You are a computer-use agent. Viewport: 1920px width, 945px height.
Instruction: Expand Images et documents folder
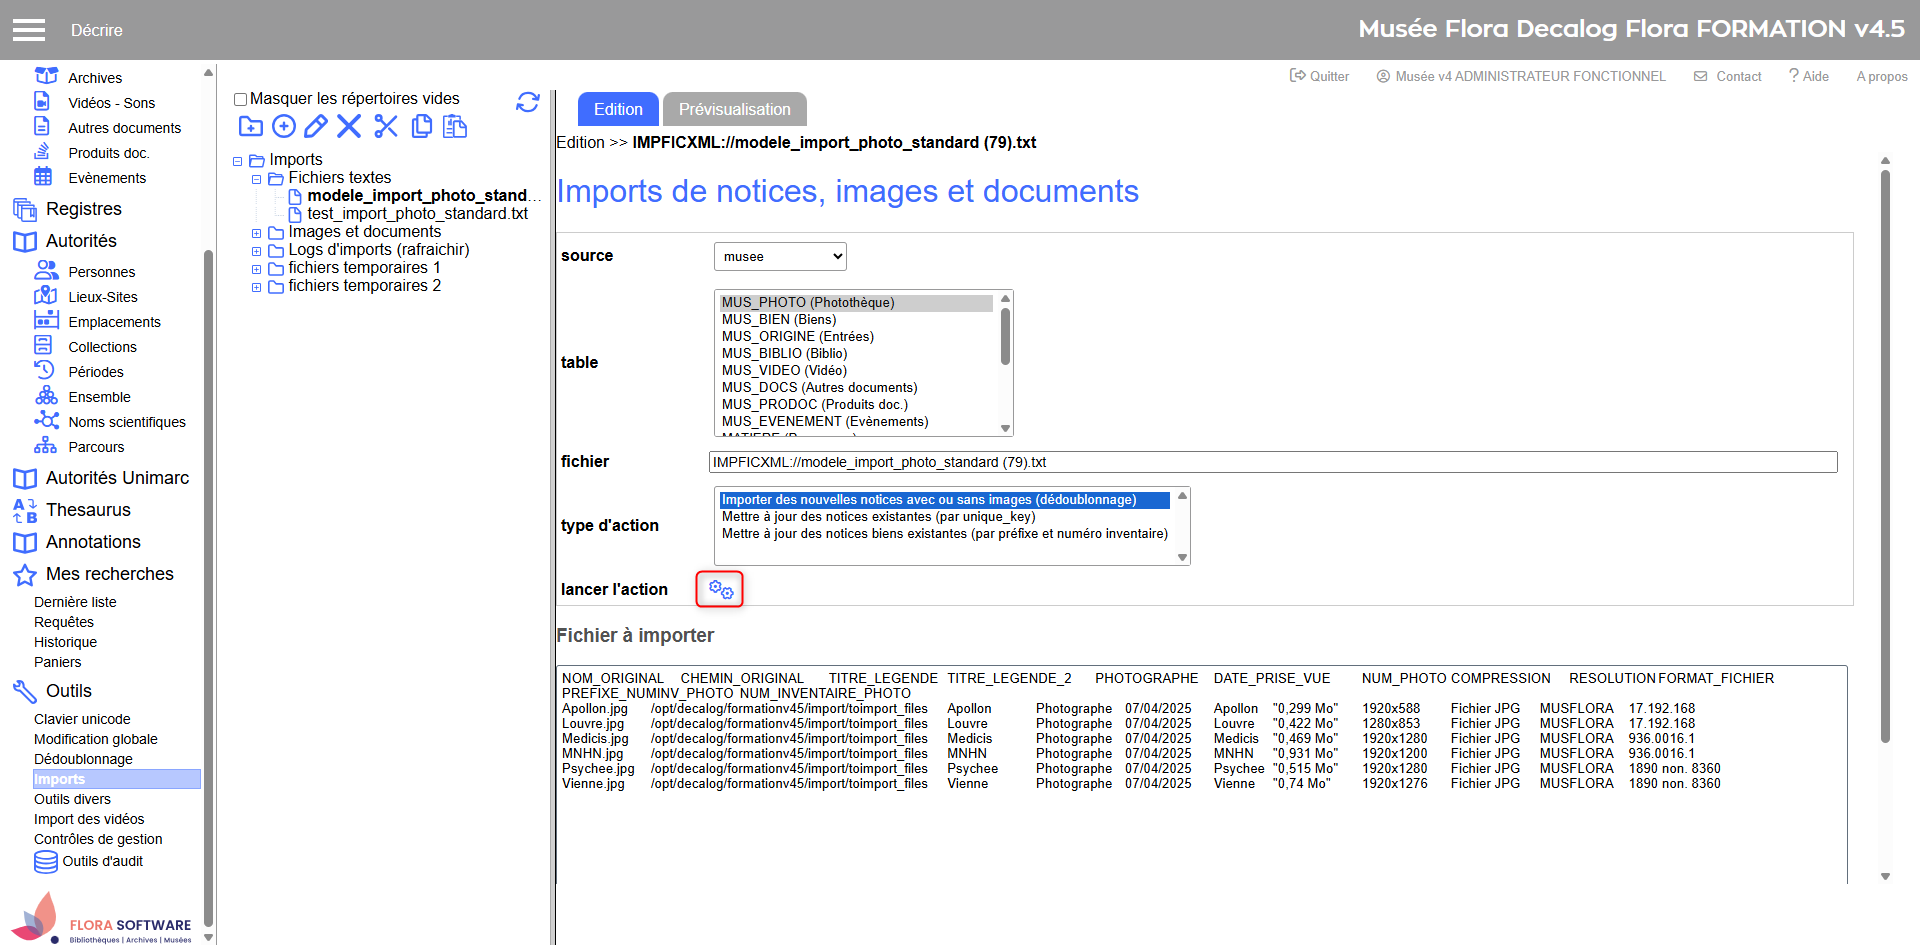257,233
